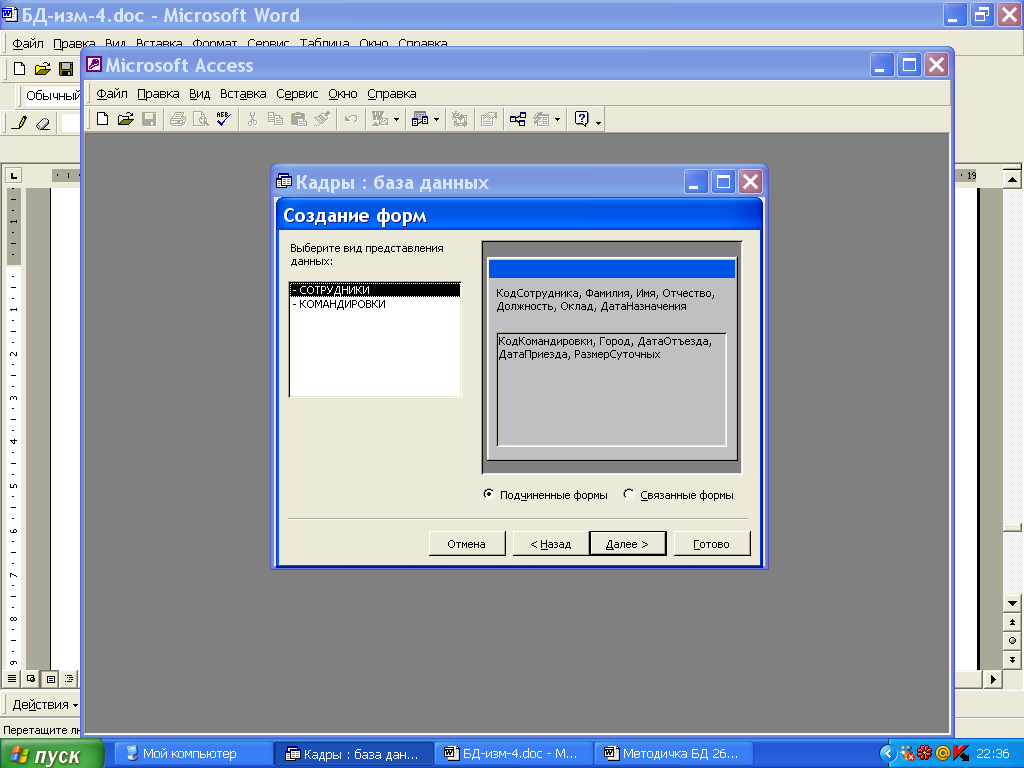Click Paste clipboard icon in Access toolbar
Viewport: 1024px width, 768px height.
tap(298, 119)
